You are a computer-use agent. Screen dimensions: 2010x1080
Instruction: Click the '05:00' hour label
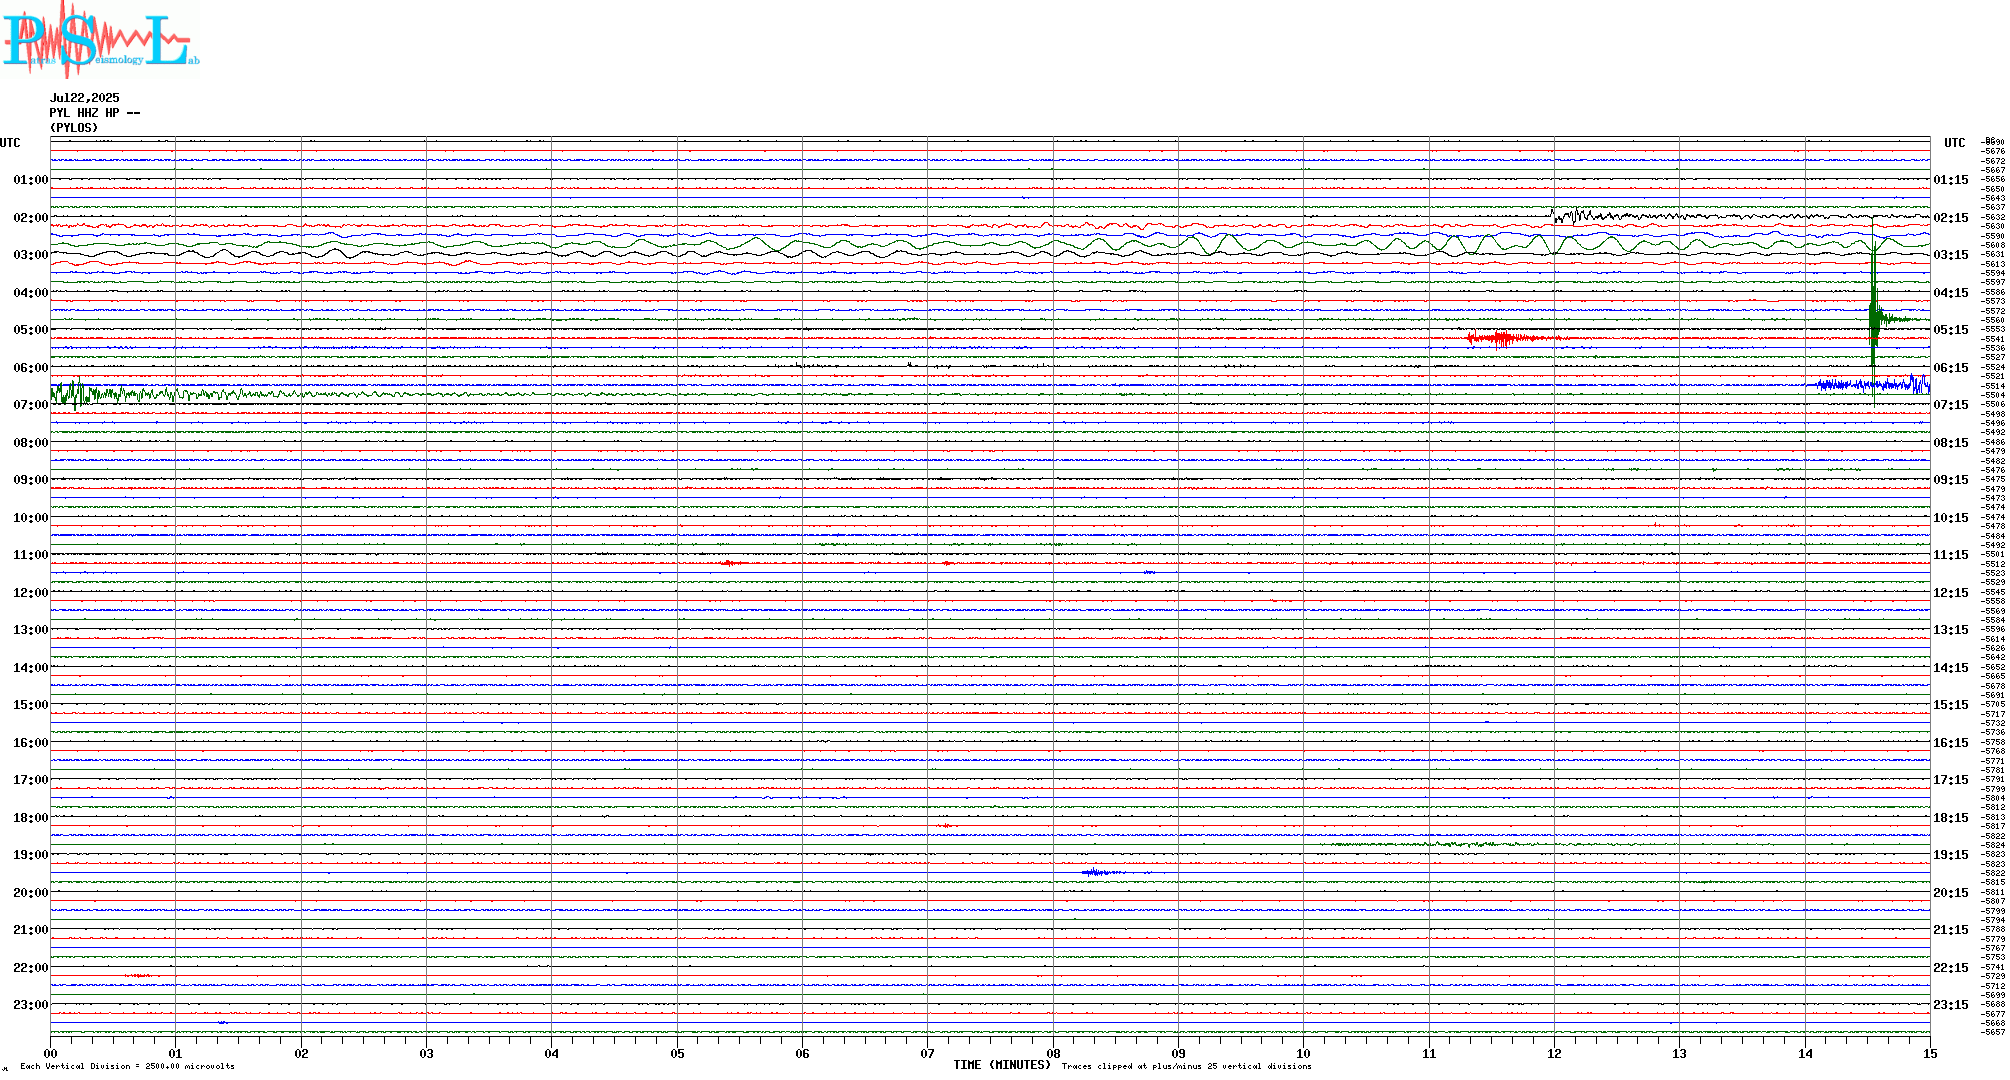point(31,330)
